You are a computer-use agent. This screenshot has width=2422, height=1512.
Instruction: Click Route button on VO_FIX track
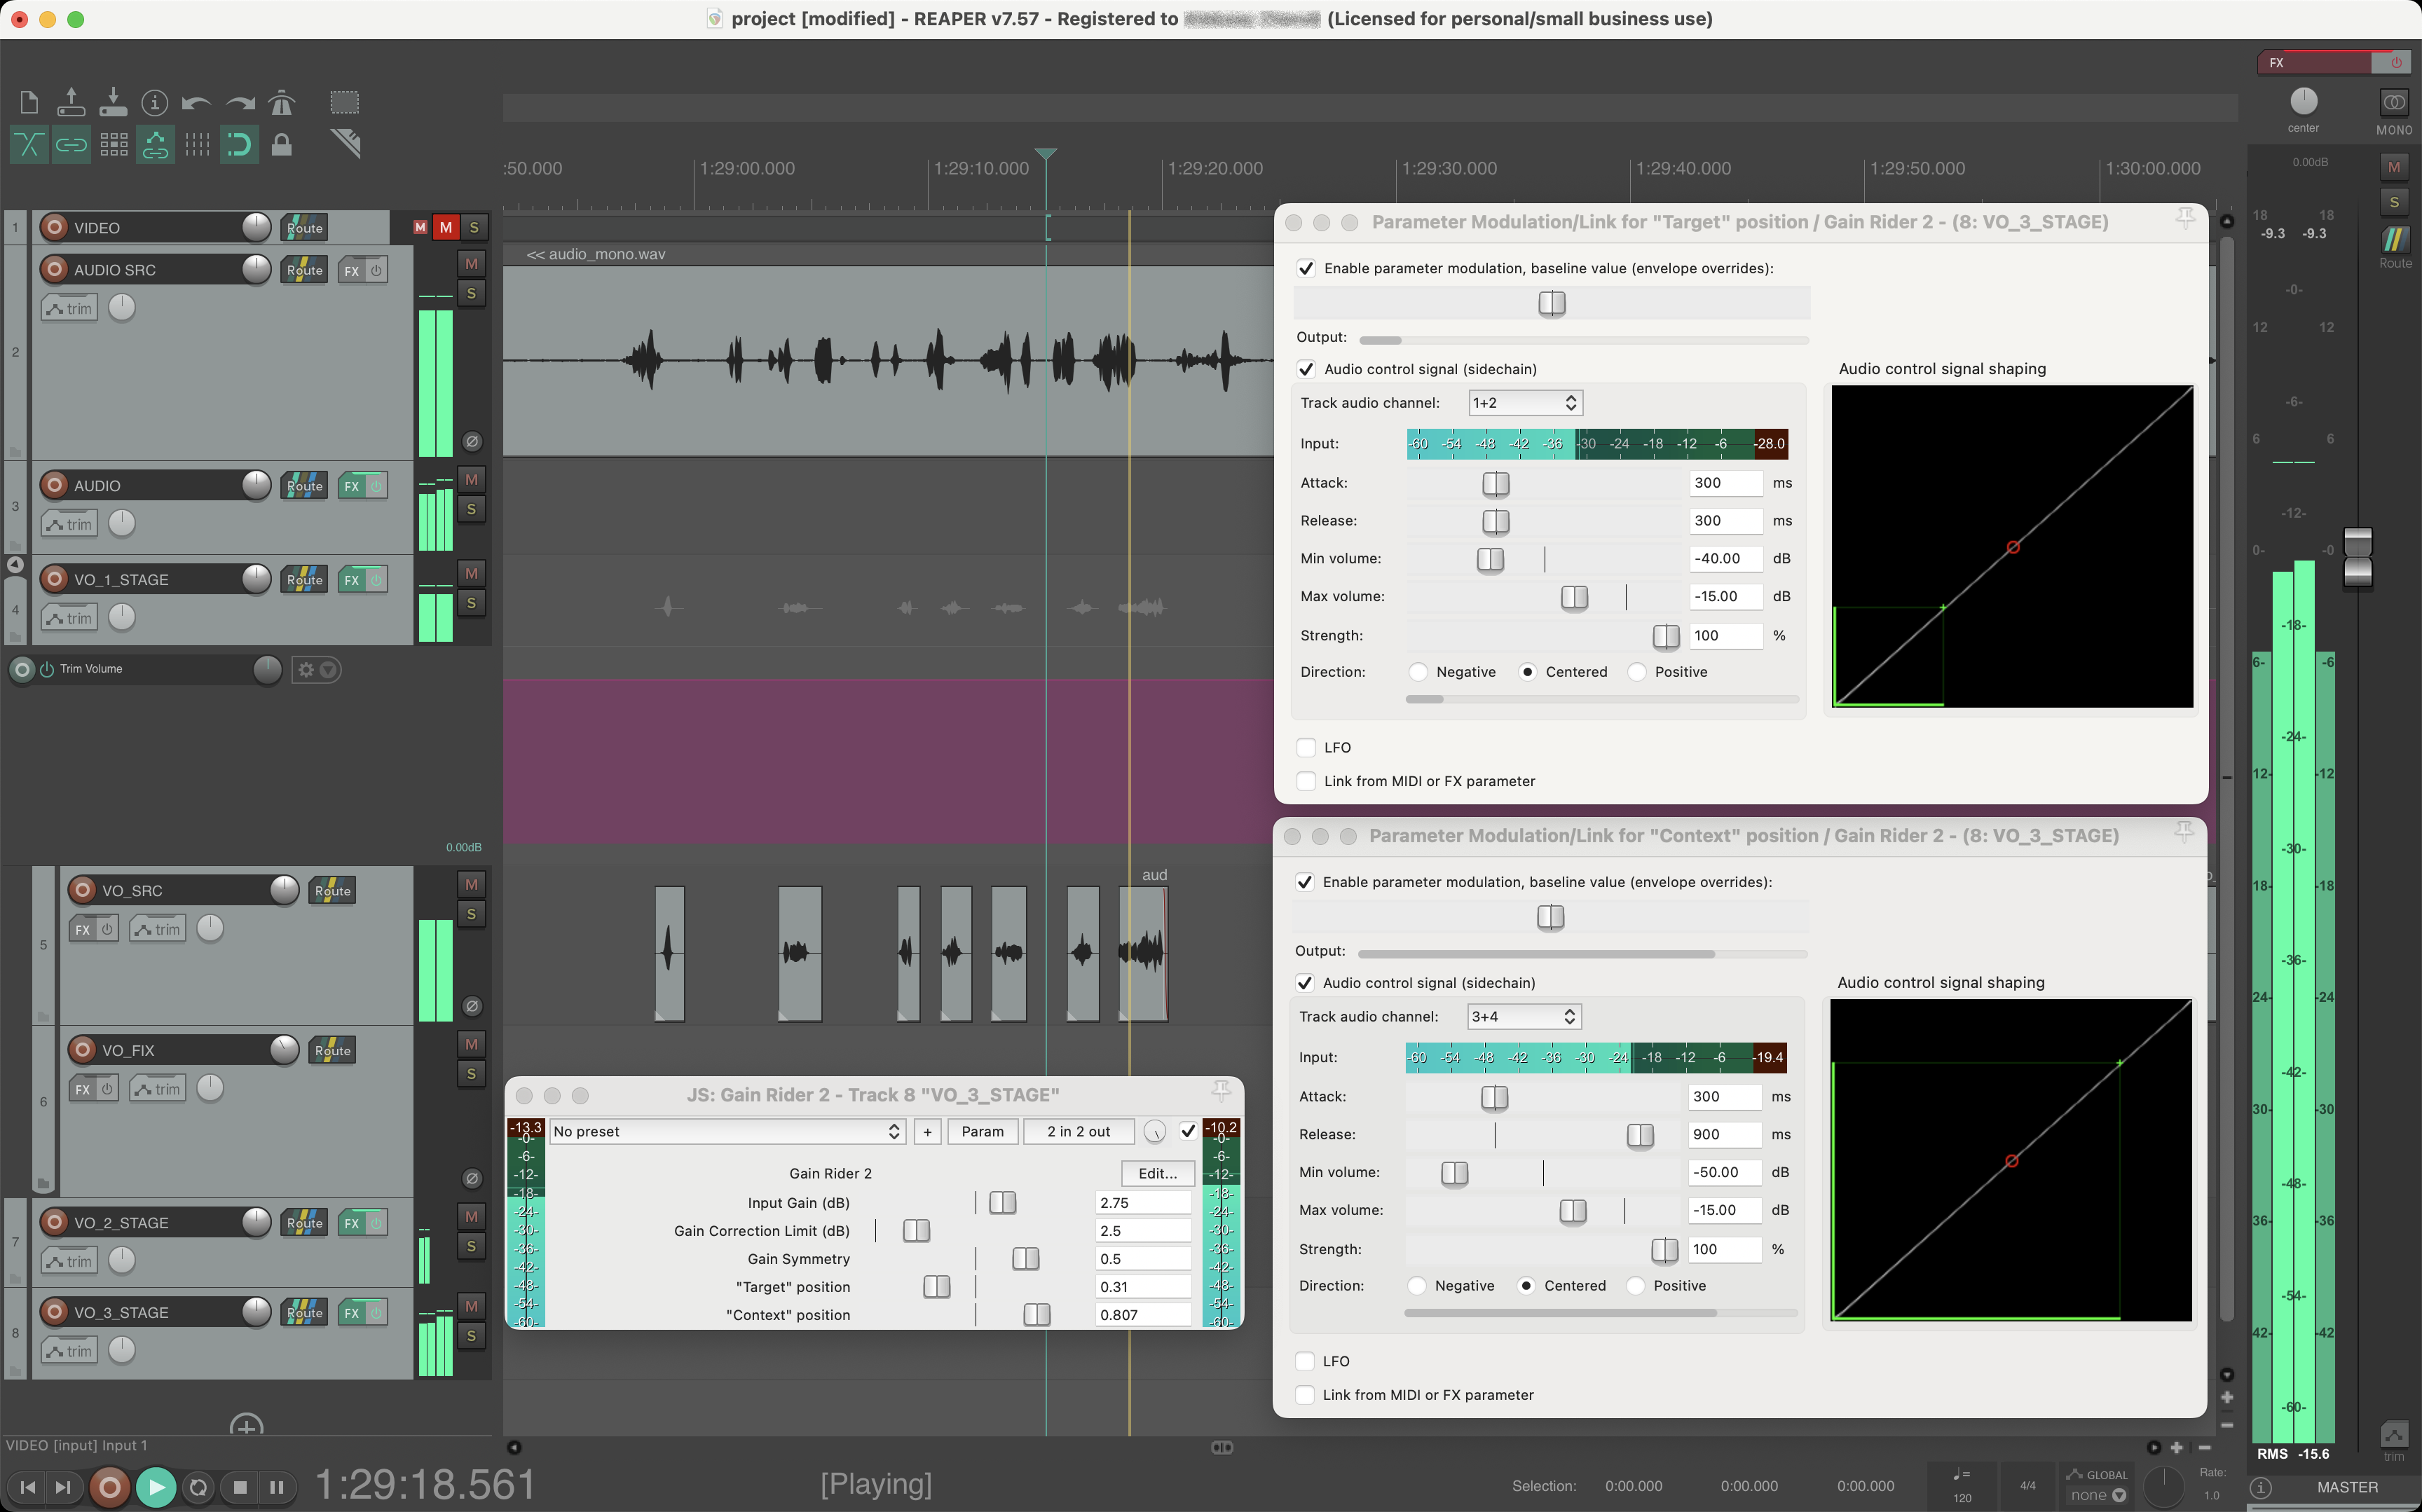tap(333, 1050)
